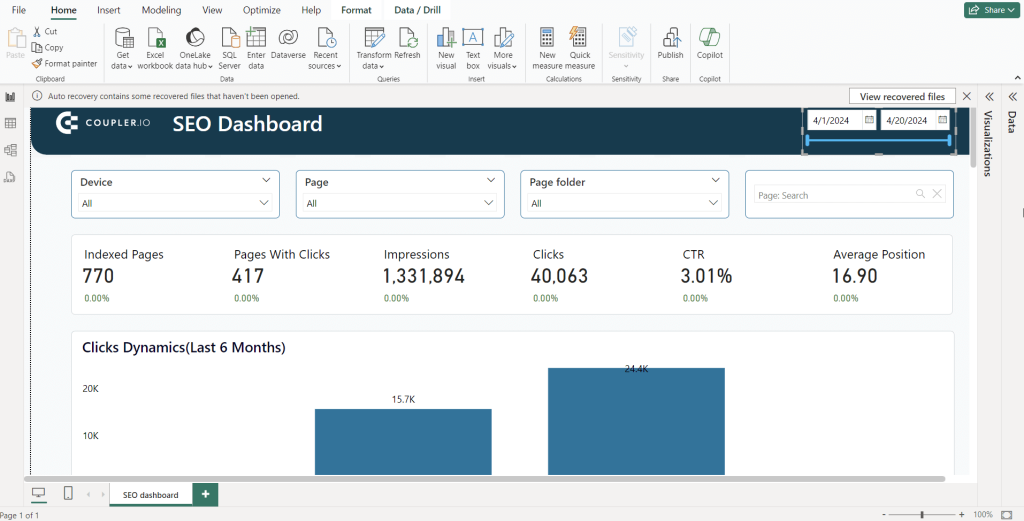The height and width of the screenshot is (521, 1024).
Task: Click the date range slider bar
Action: click(x=878, y=140)
